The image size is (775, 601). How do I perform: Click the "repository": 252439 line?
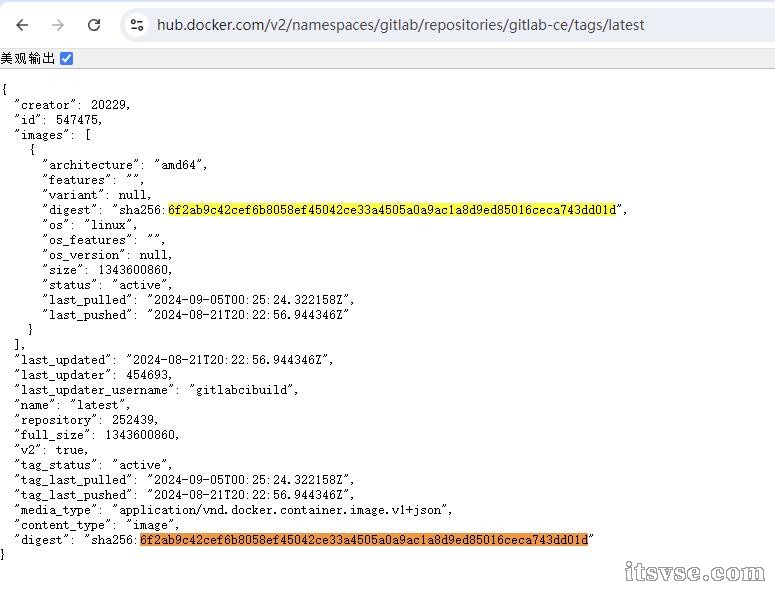86,420
